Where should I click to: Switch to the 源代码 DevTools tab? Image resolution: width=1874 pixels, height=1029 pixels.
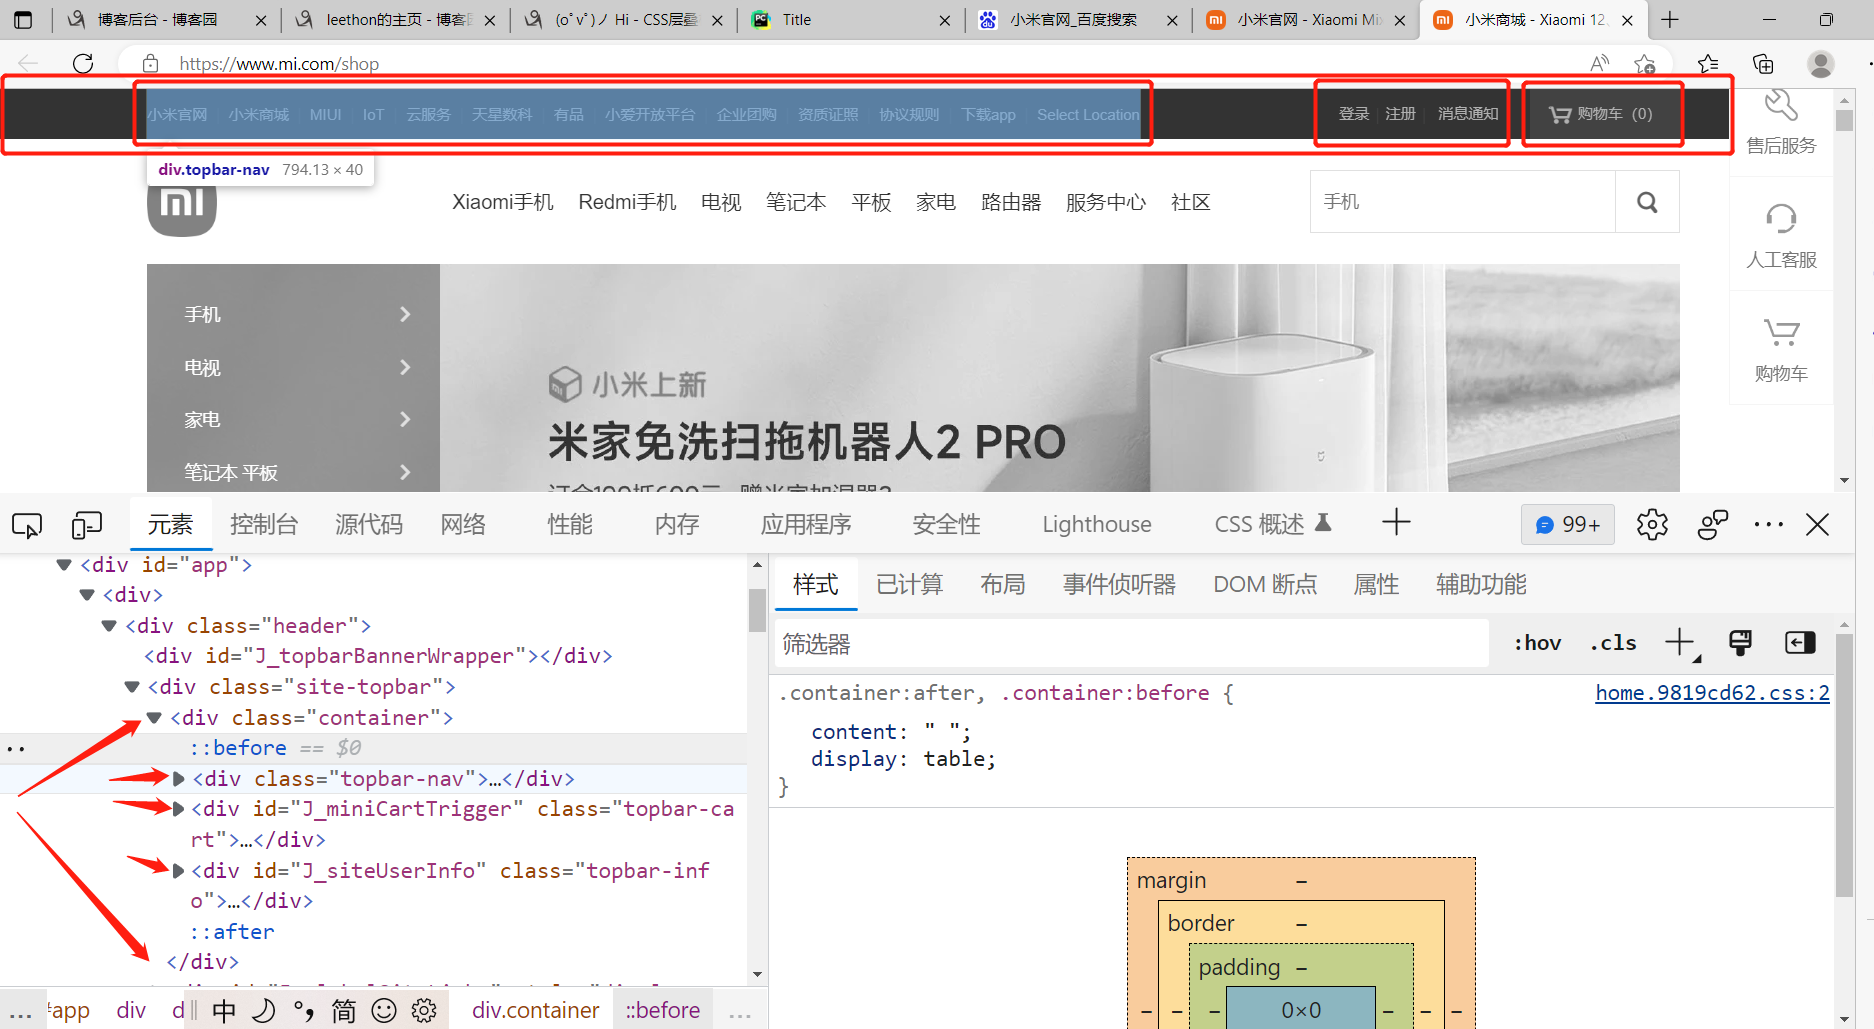coord(369,524)
